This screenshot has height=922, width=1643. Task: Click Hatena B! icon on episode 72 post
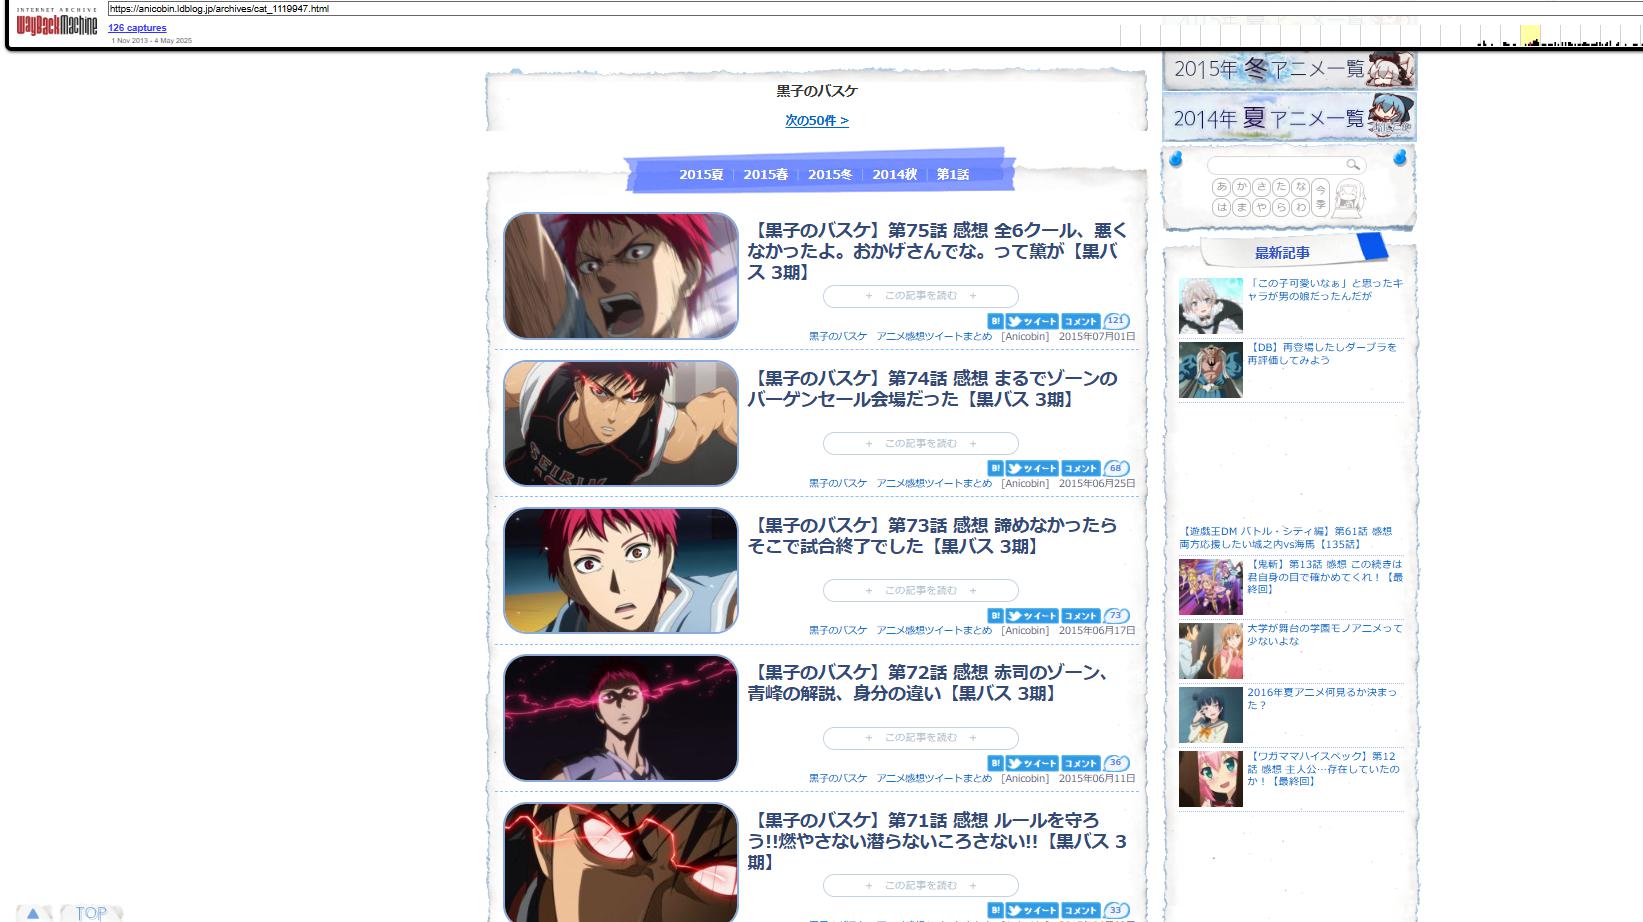(995, 763)
